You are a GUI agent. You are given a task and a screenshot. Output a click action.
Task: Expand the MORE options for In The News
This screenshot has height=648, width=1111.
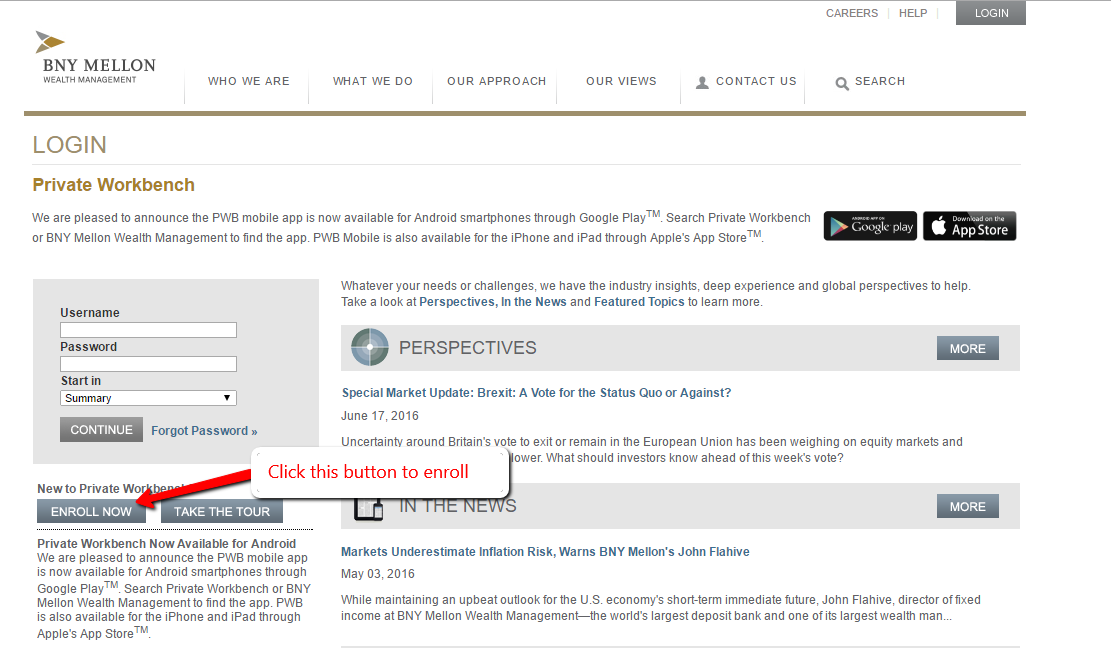coord(967,505)
